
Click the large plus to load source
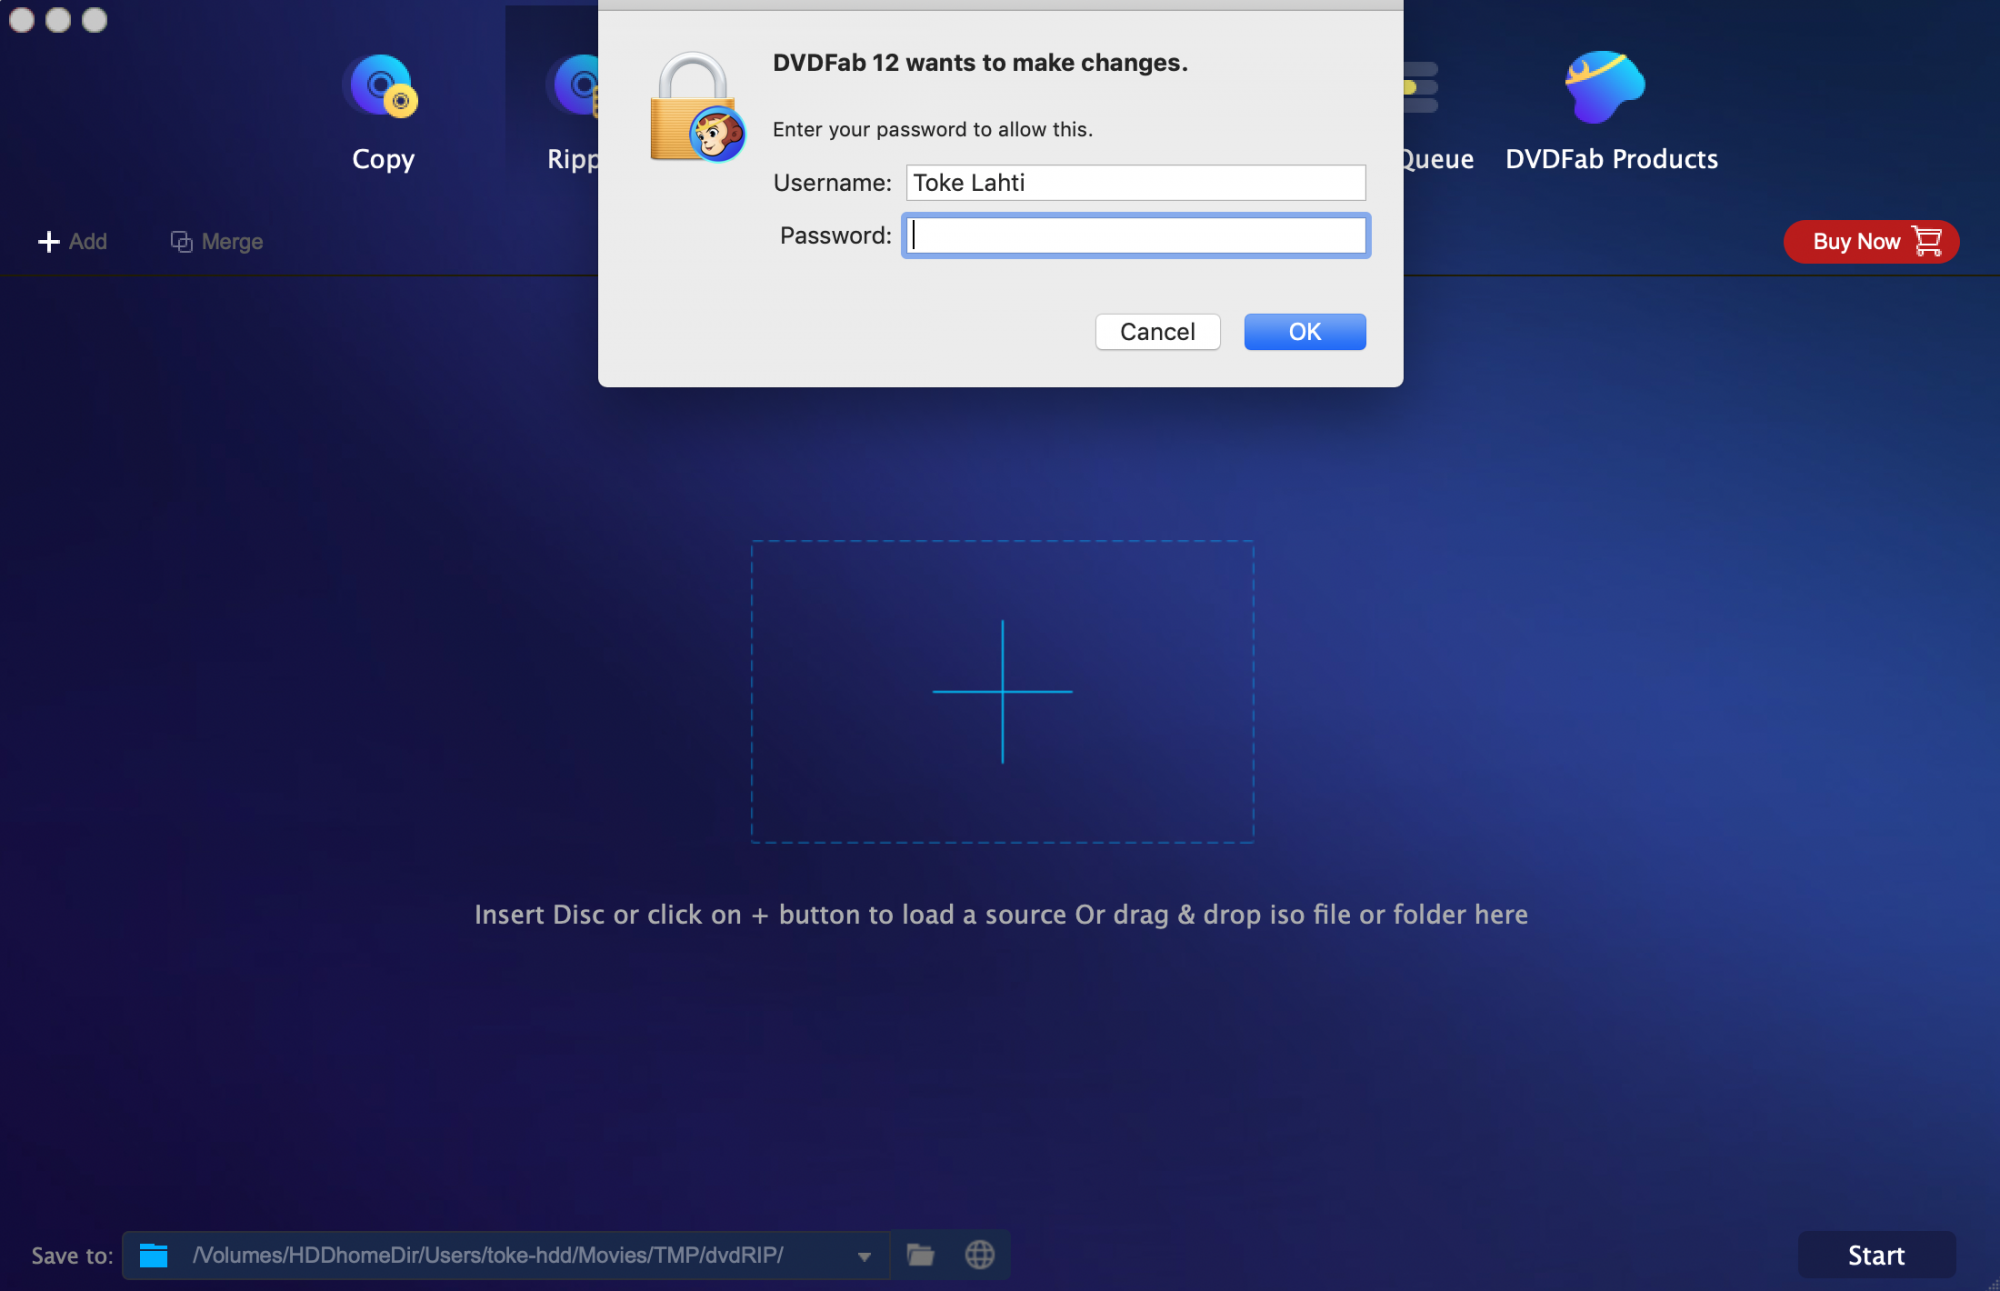[x=1002, y=692]
